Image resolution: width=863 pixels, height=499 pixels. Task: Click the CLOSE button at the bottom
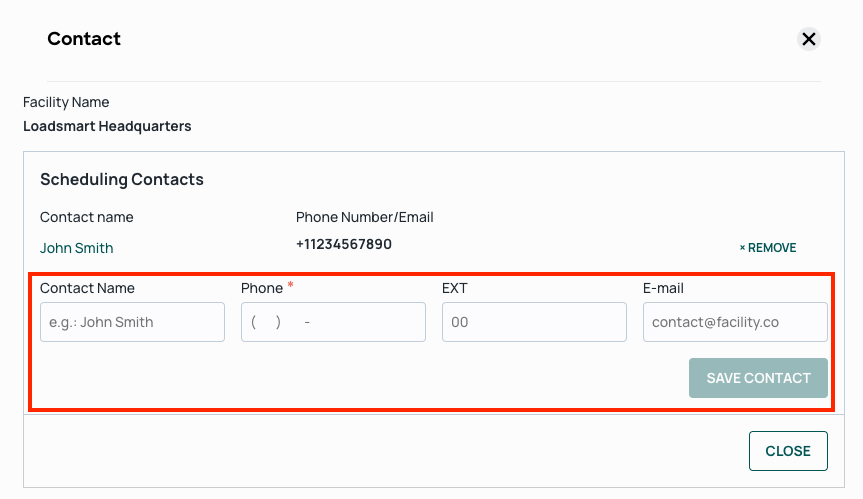pyautogui.click(x=788, y=451)
